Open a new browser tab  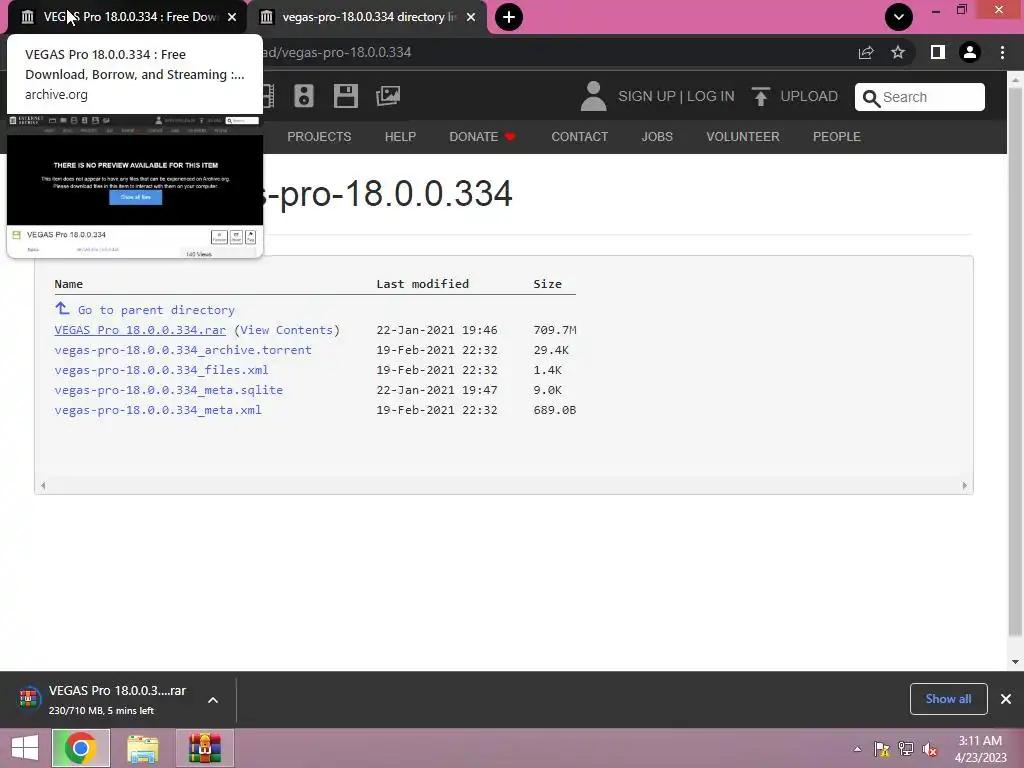click(x=509, y=17)
